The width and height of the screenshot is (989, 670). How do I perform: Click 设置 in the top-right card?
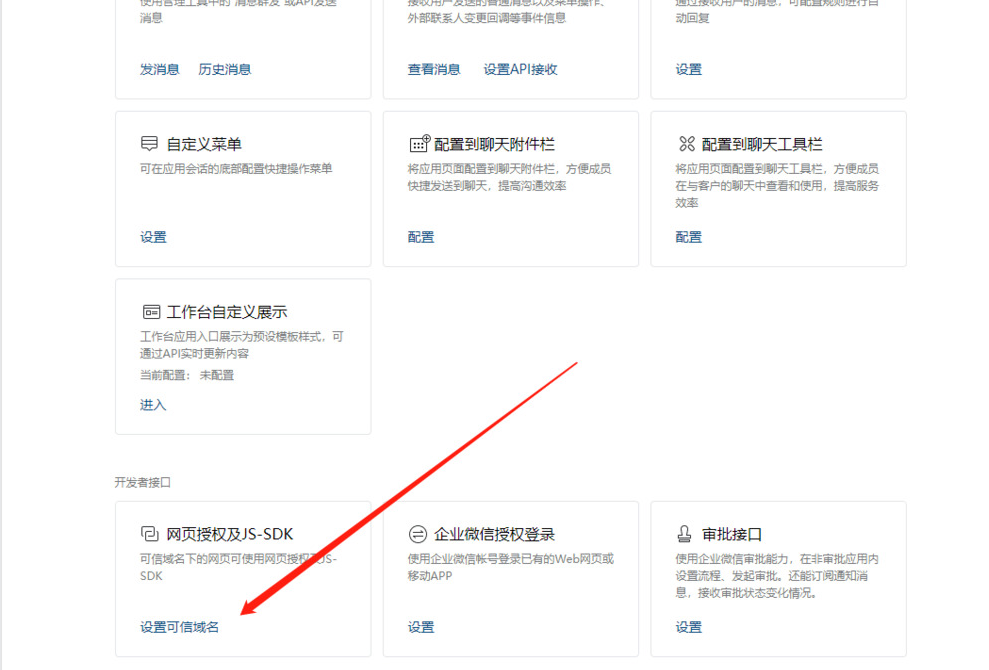pos(688,69)
